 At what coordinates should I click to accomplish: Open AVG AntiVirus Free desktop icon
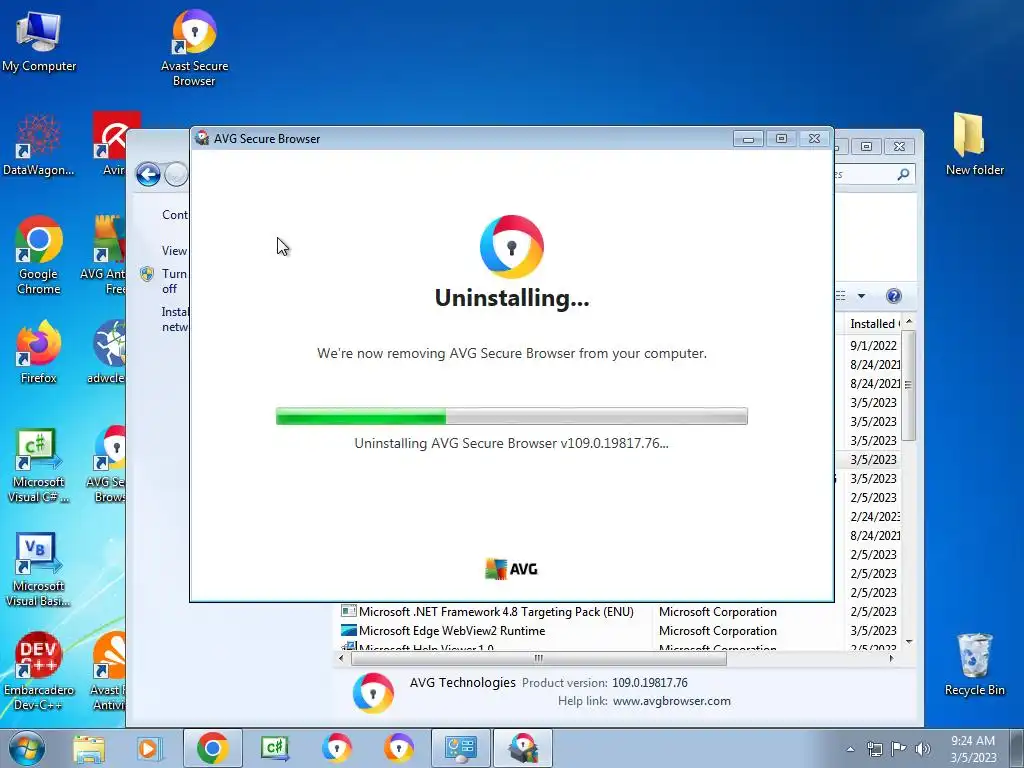click(104, 255)
